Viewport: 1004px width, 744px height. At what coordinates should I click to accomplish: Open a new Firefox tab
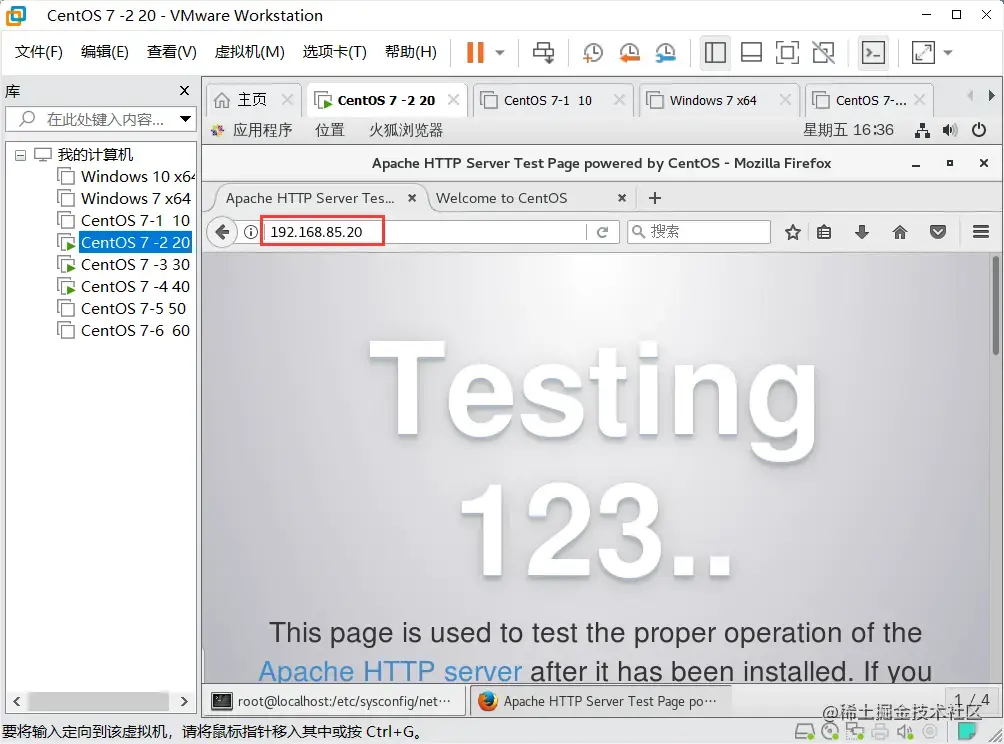coord(654,198)
